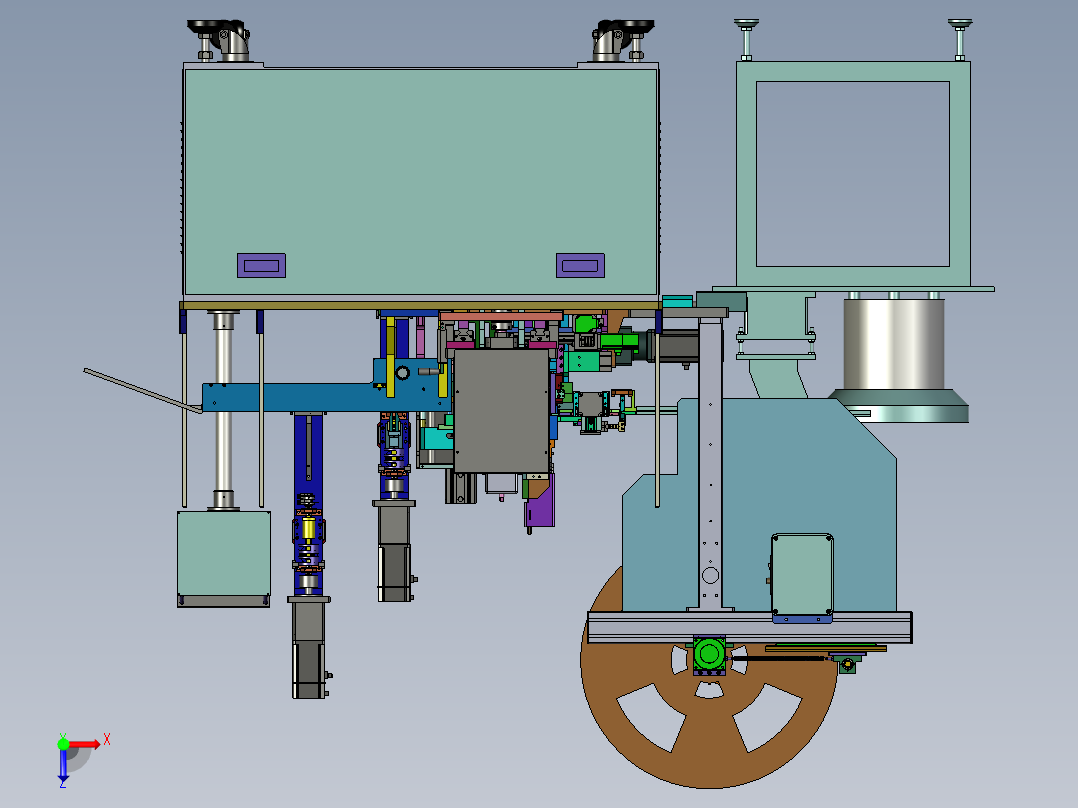Pick the vertical gray perforated column
1078x808 pixels.
(711, 462)
